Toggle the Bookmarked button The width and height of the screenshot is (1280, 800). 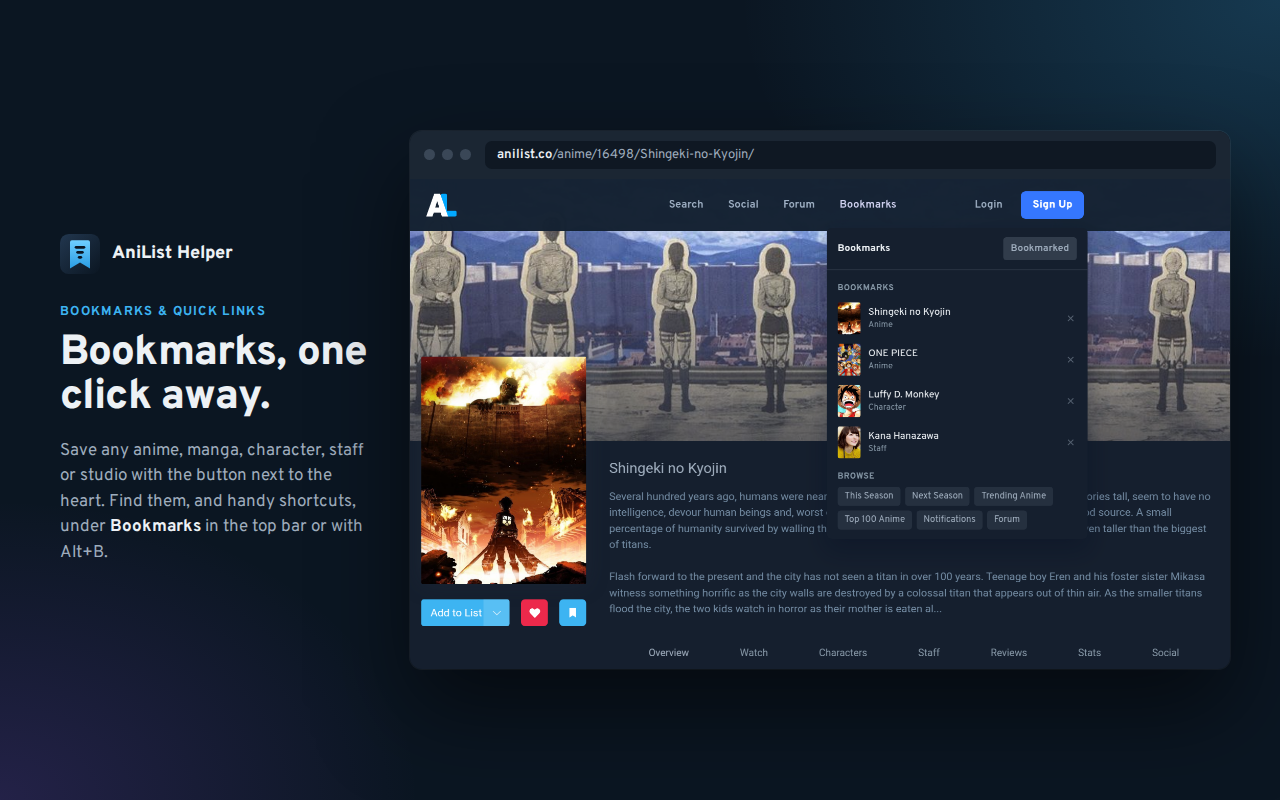[x=1040, y=248]
